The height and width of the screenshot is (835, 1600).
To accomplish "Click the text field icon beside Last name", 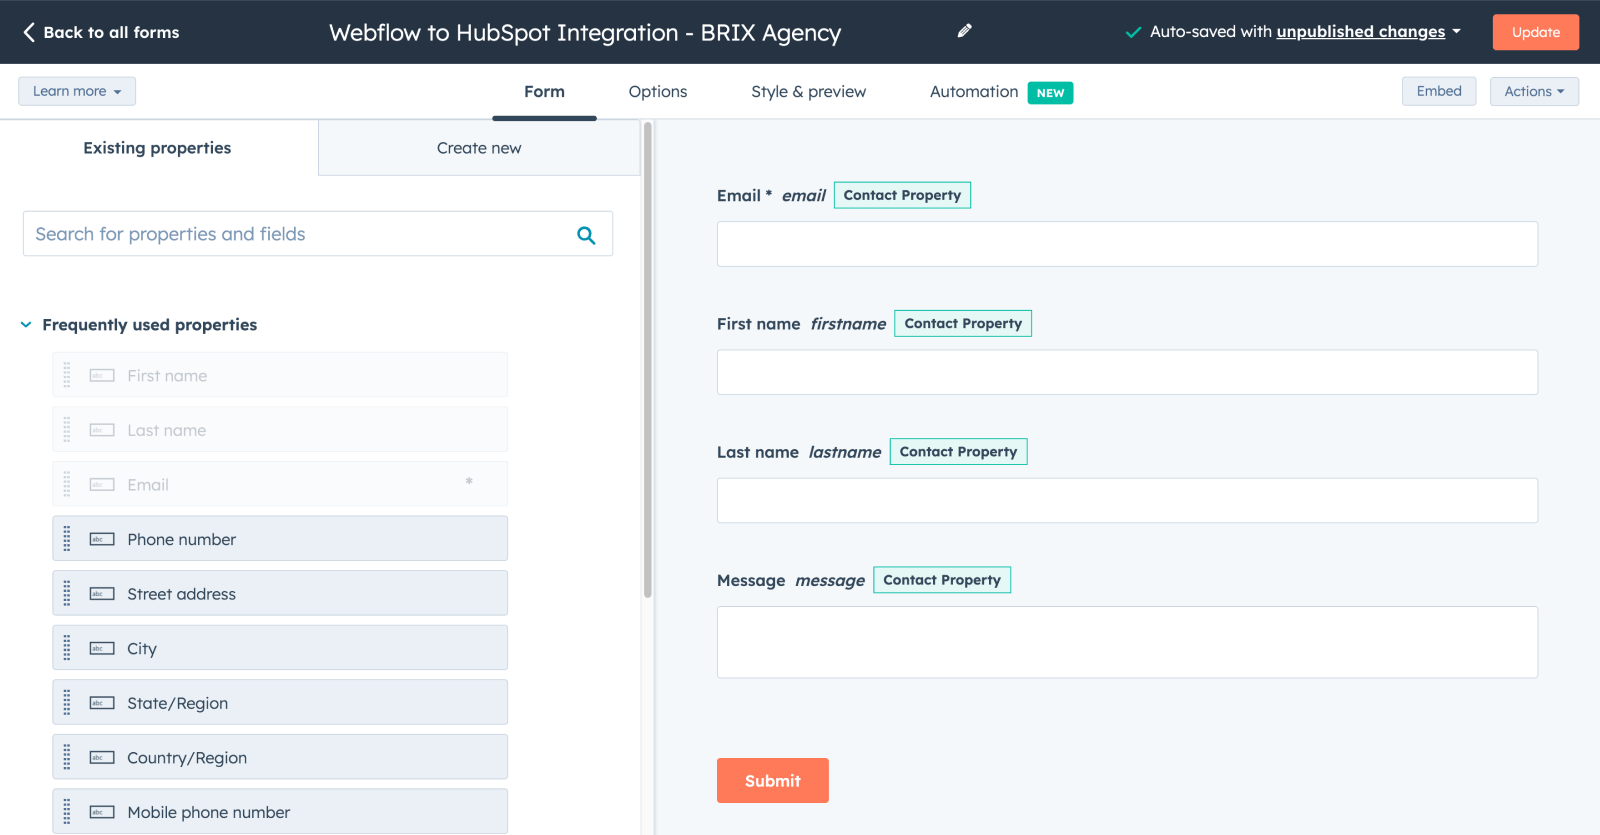I will [x=102, y=430].
